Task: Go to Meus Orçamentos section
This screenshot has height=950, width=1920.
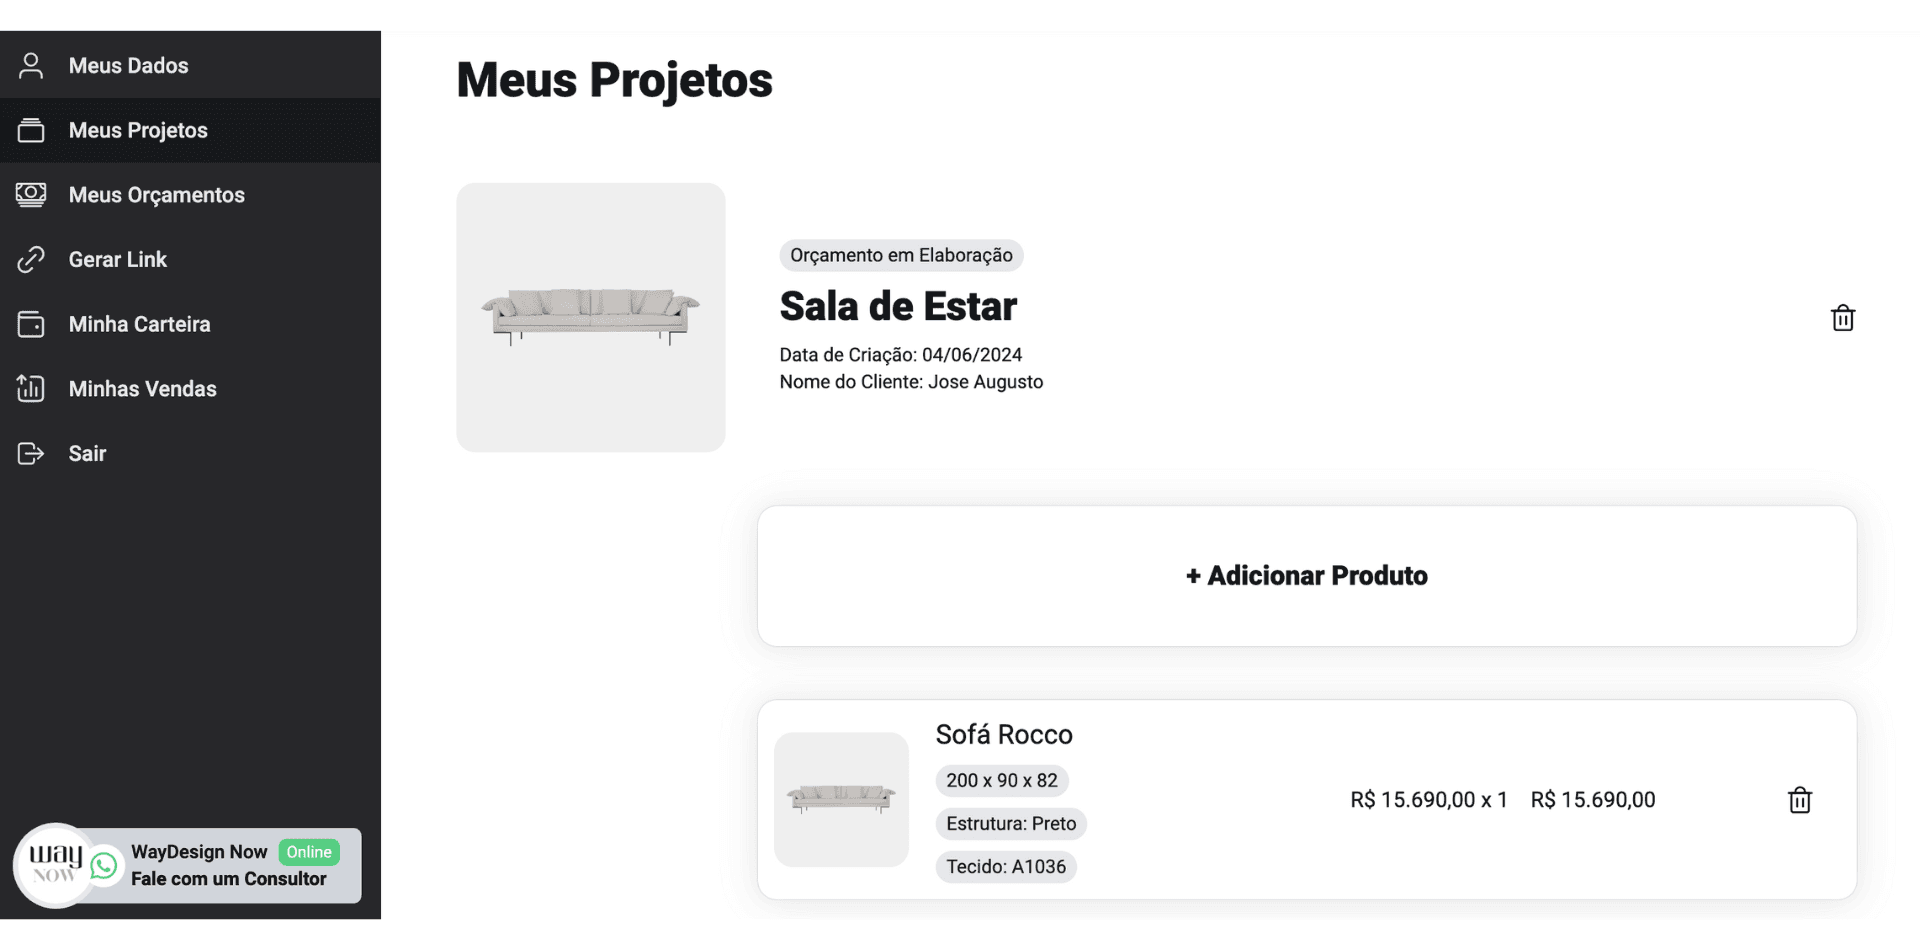Action: click(x=156, y=195)
